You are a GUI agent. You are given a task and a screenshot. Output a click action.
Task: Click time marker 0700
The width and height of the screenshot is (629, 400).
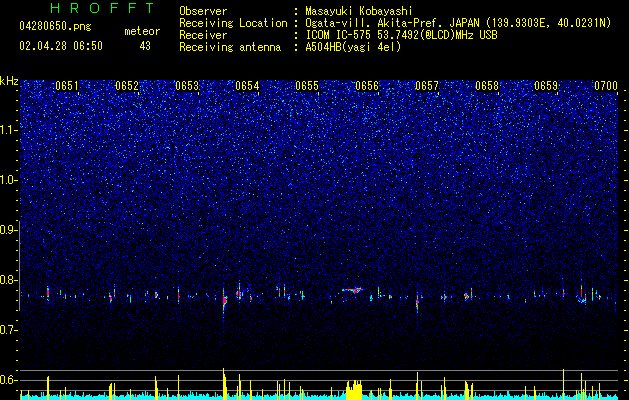tap(606, 86)
